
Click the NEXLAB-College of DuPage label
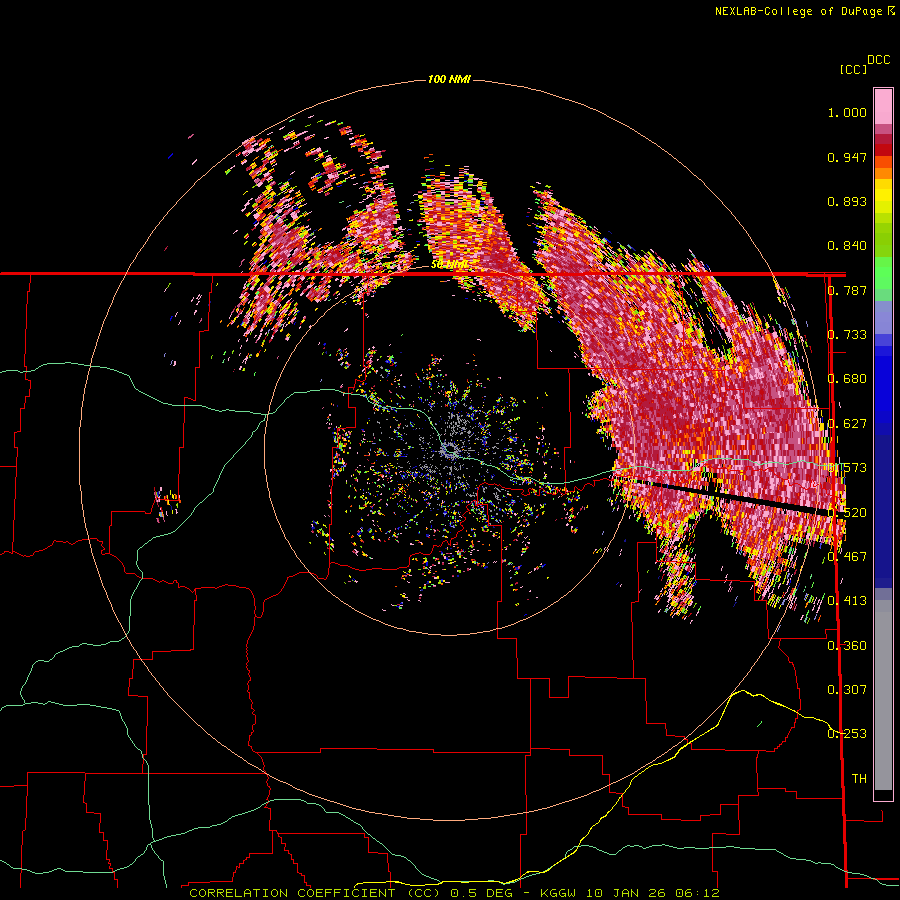[x=804, y=11]
